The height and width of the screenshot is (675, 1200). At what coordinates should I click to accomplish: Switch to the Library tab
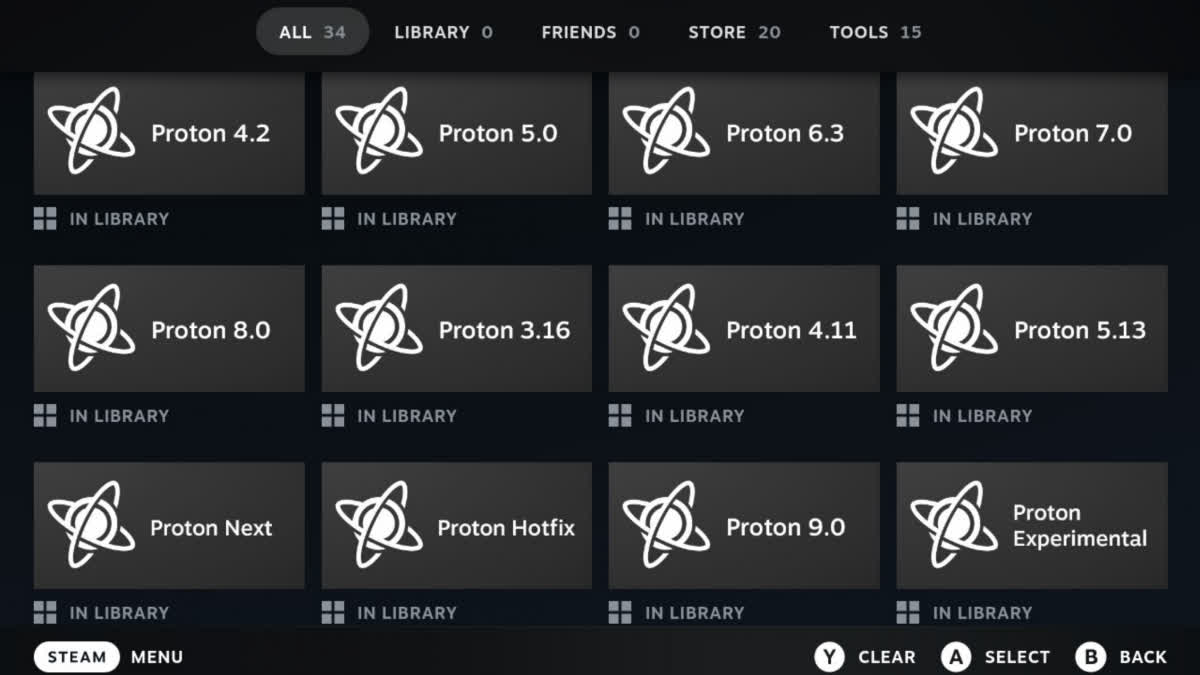pos(443,32)
